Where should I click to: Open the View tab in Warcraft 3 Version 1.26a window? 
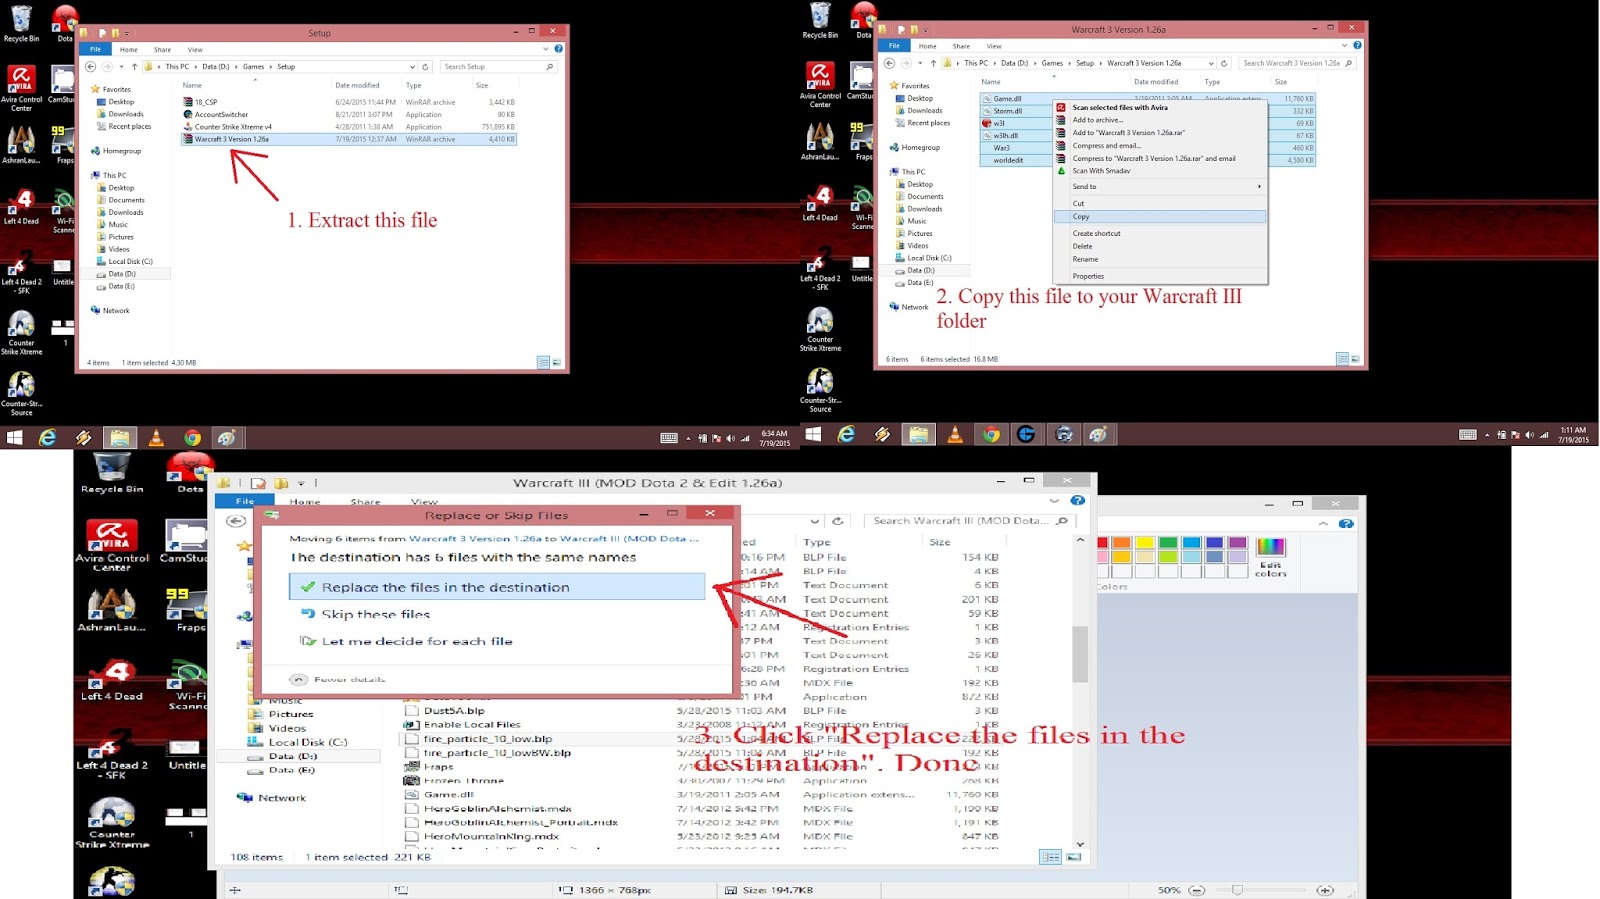(994, 46)
